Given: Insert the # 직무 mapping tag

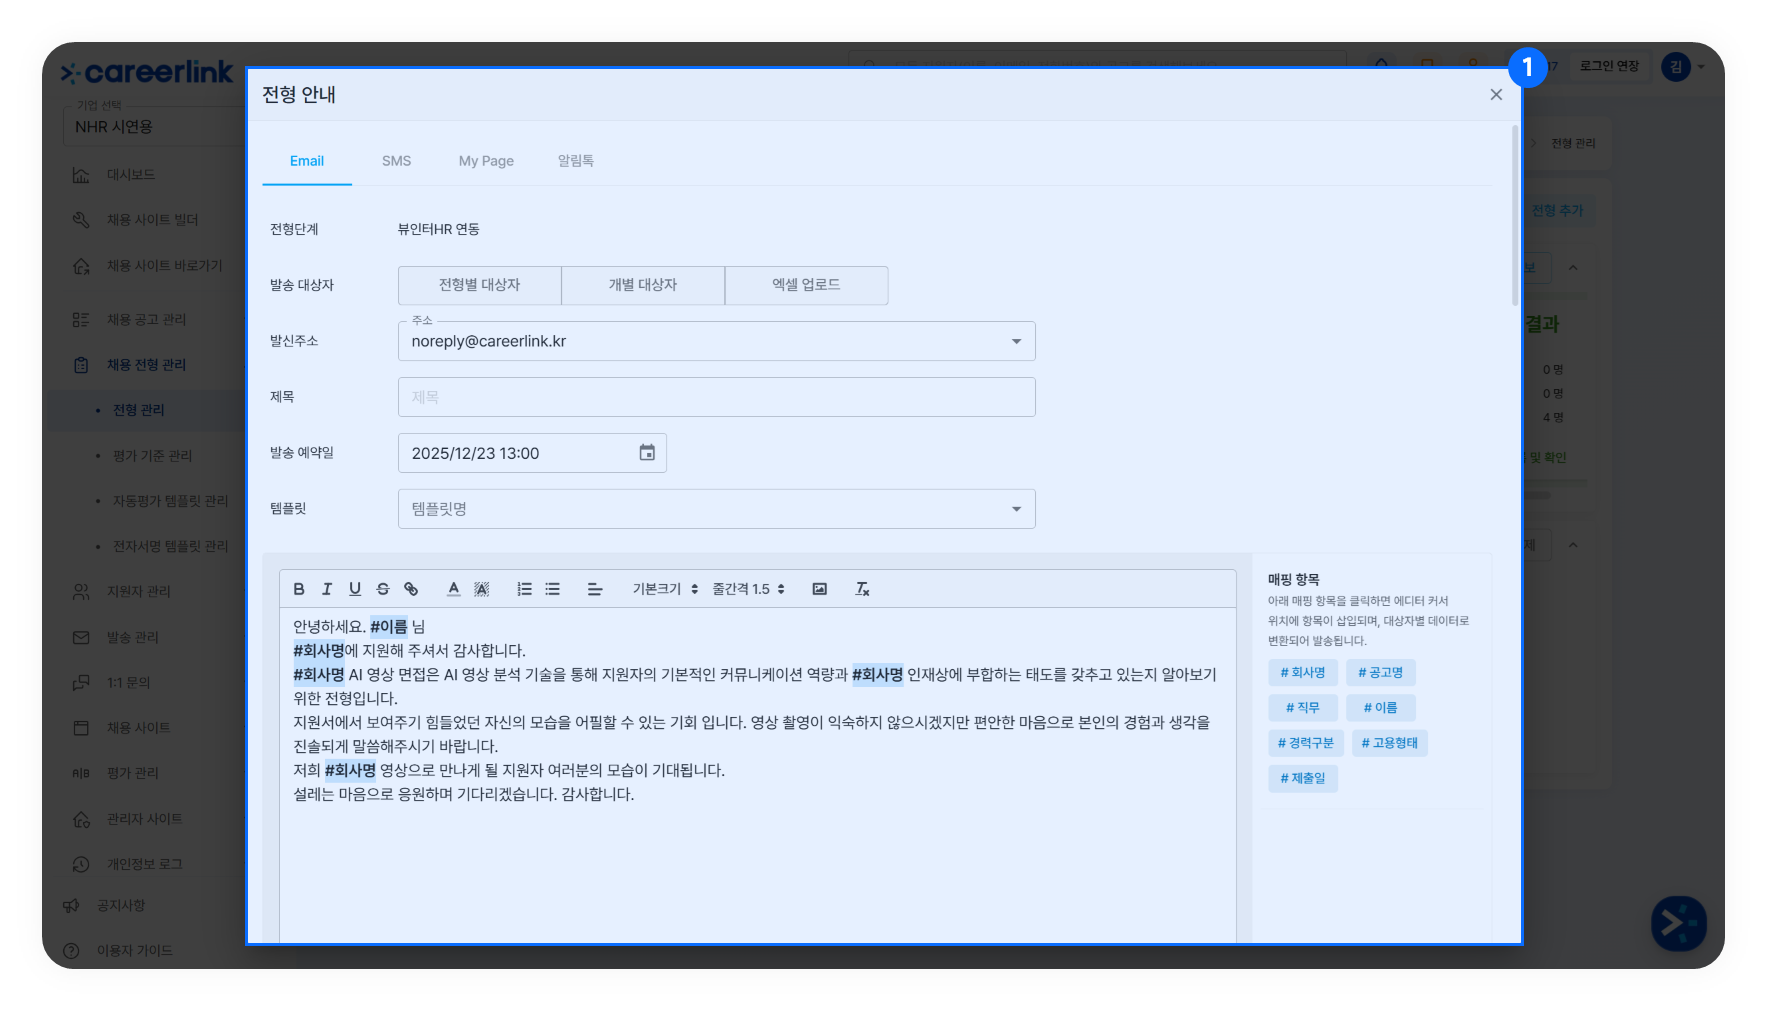Looking at the screenshot, I should pos(1303,708).
